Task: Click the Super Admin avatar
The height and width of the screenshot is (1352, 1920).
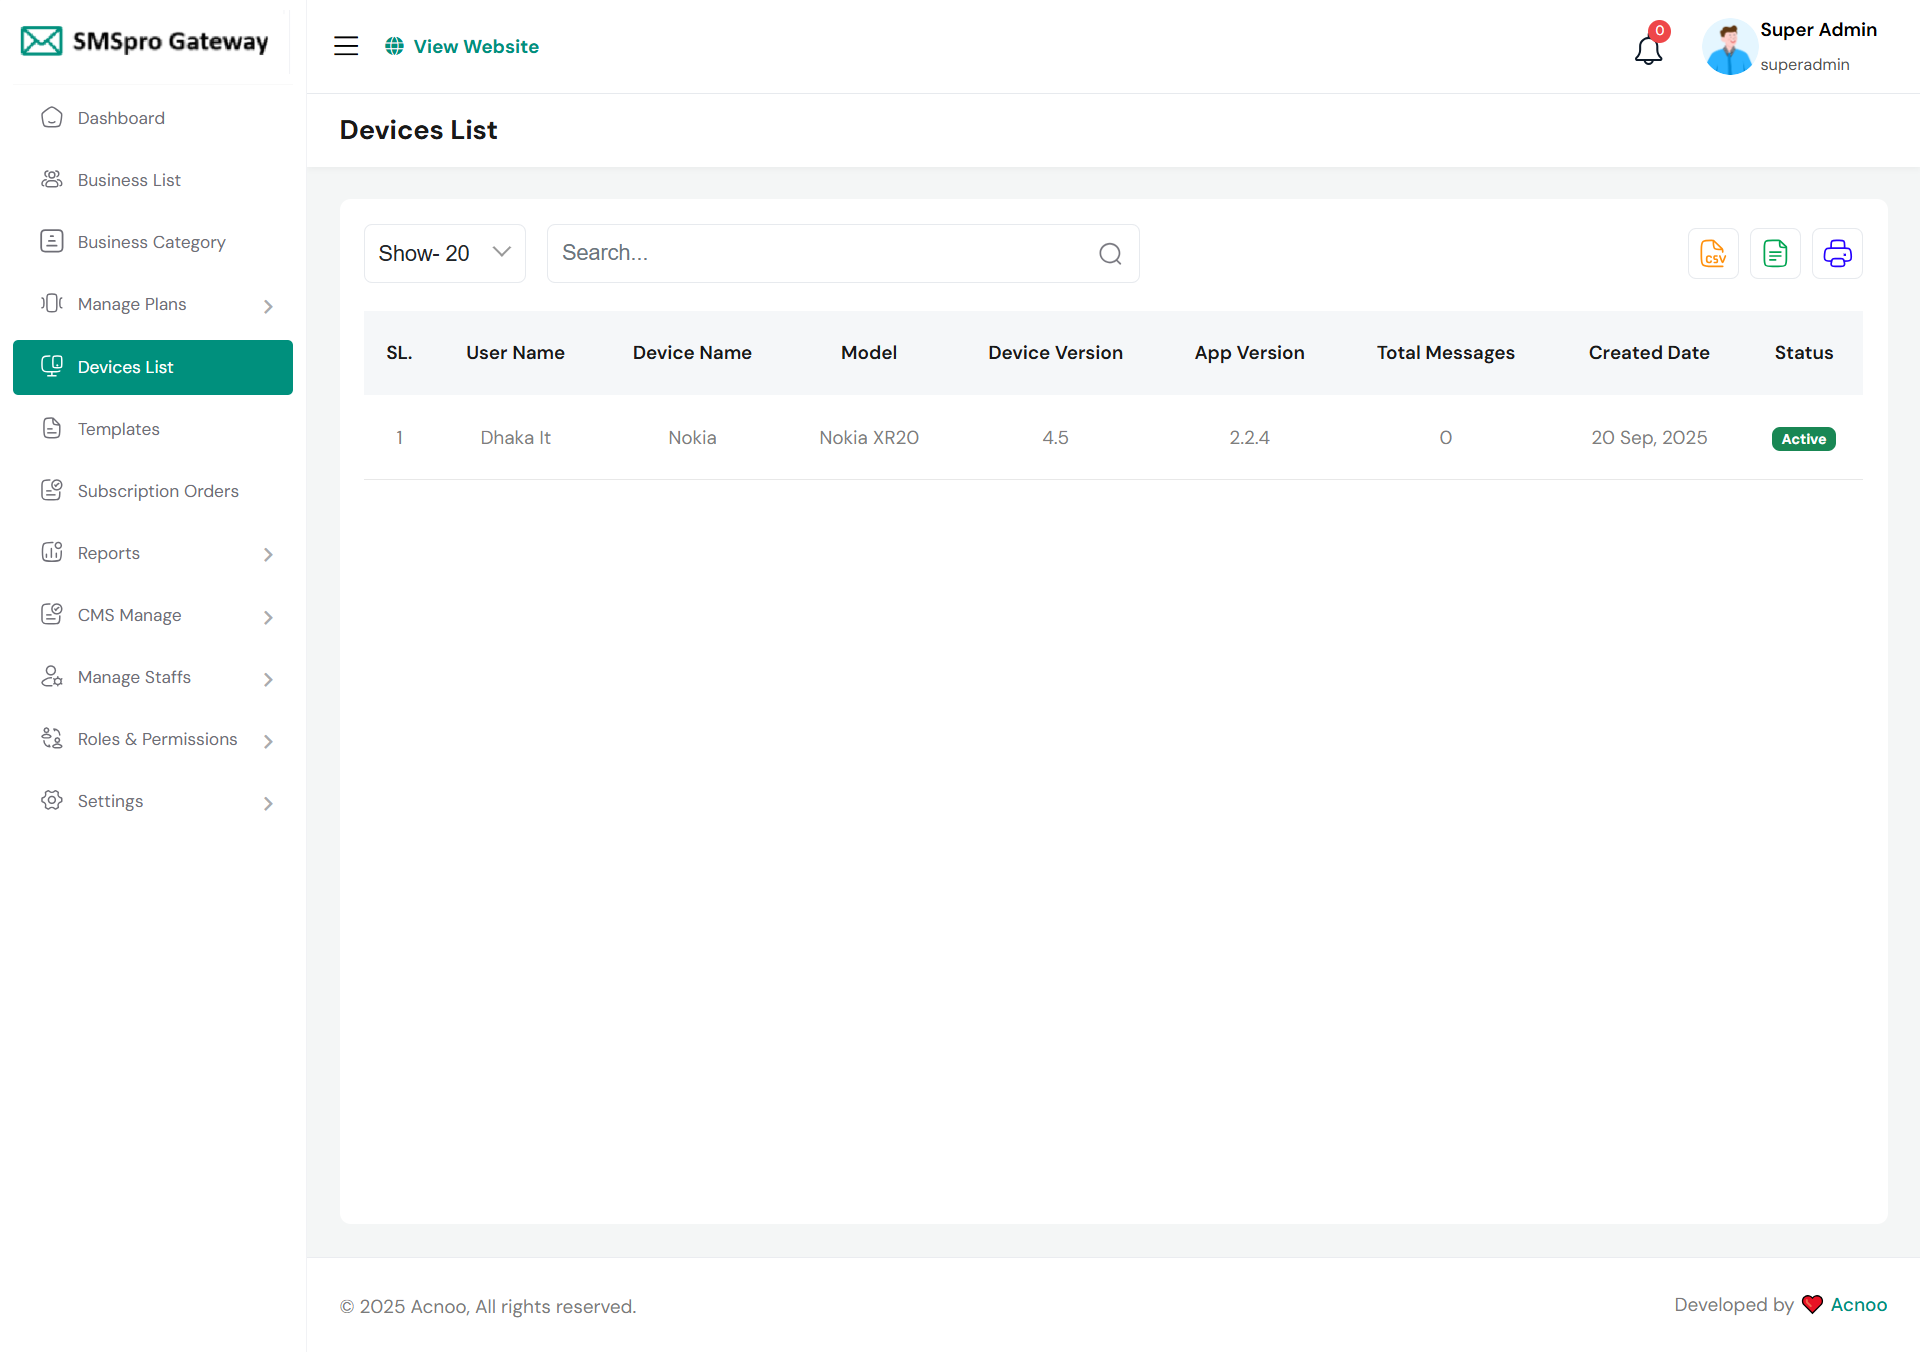Action: point(1729,47)
